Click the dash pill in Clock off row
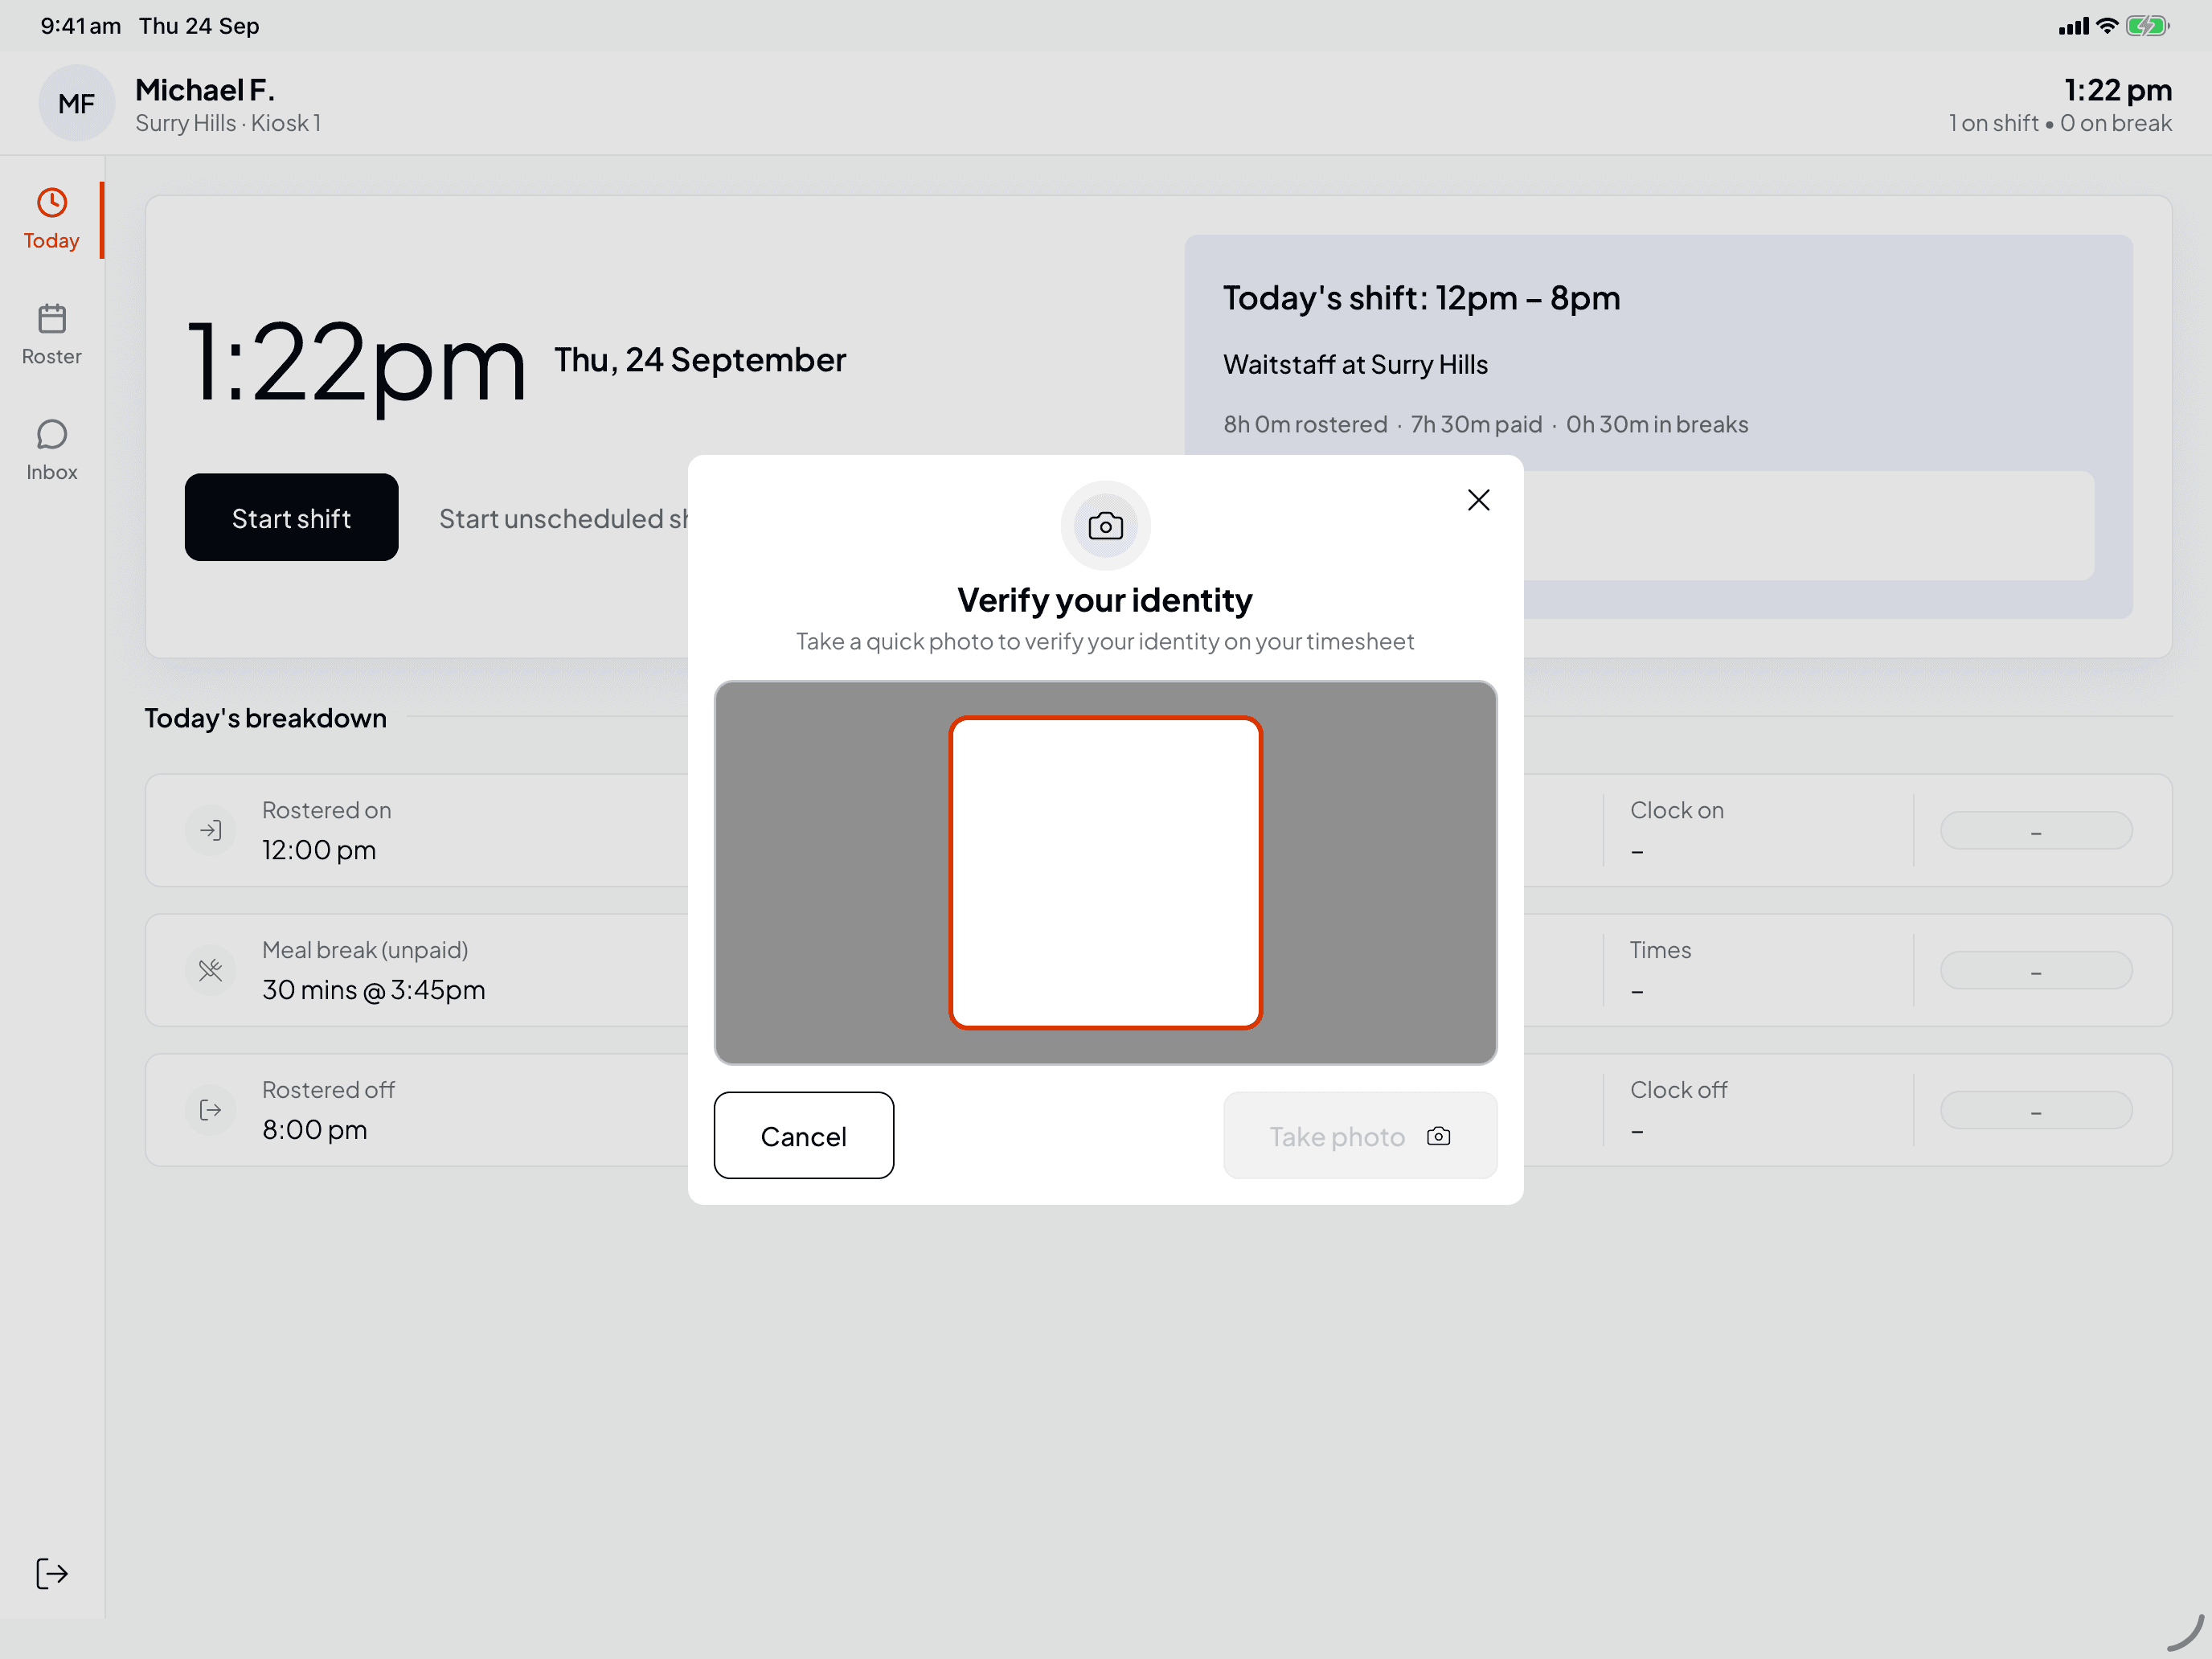 point(2035,1110)
